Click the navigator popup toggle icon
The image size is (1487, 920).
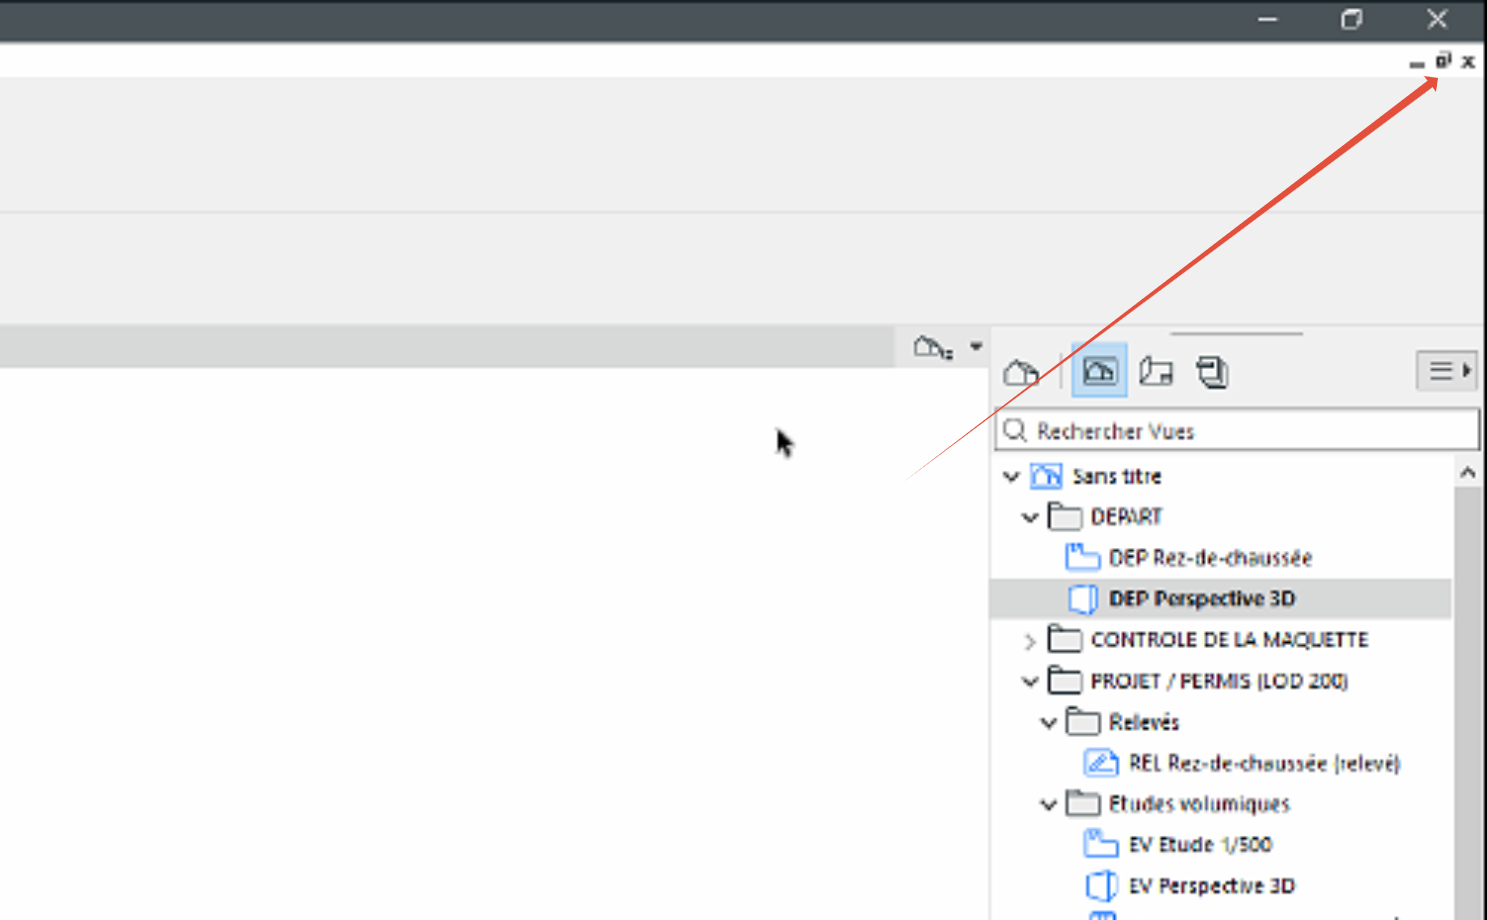tap(933, 347)
